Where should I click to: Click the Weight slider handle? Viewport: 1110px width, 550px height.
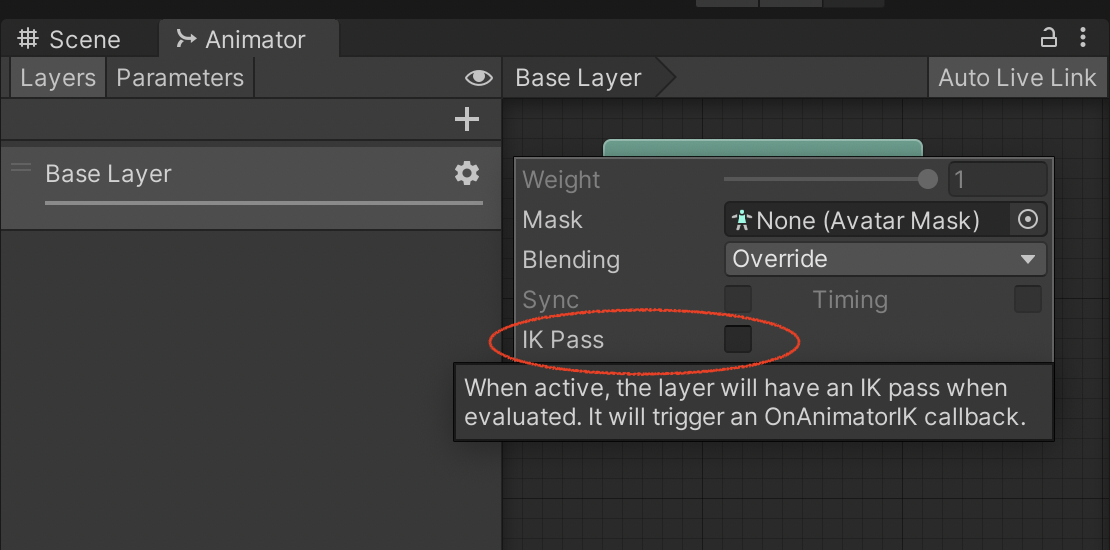[x=928, y=180]
